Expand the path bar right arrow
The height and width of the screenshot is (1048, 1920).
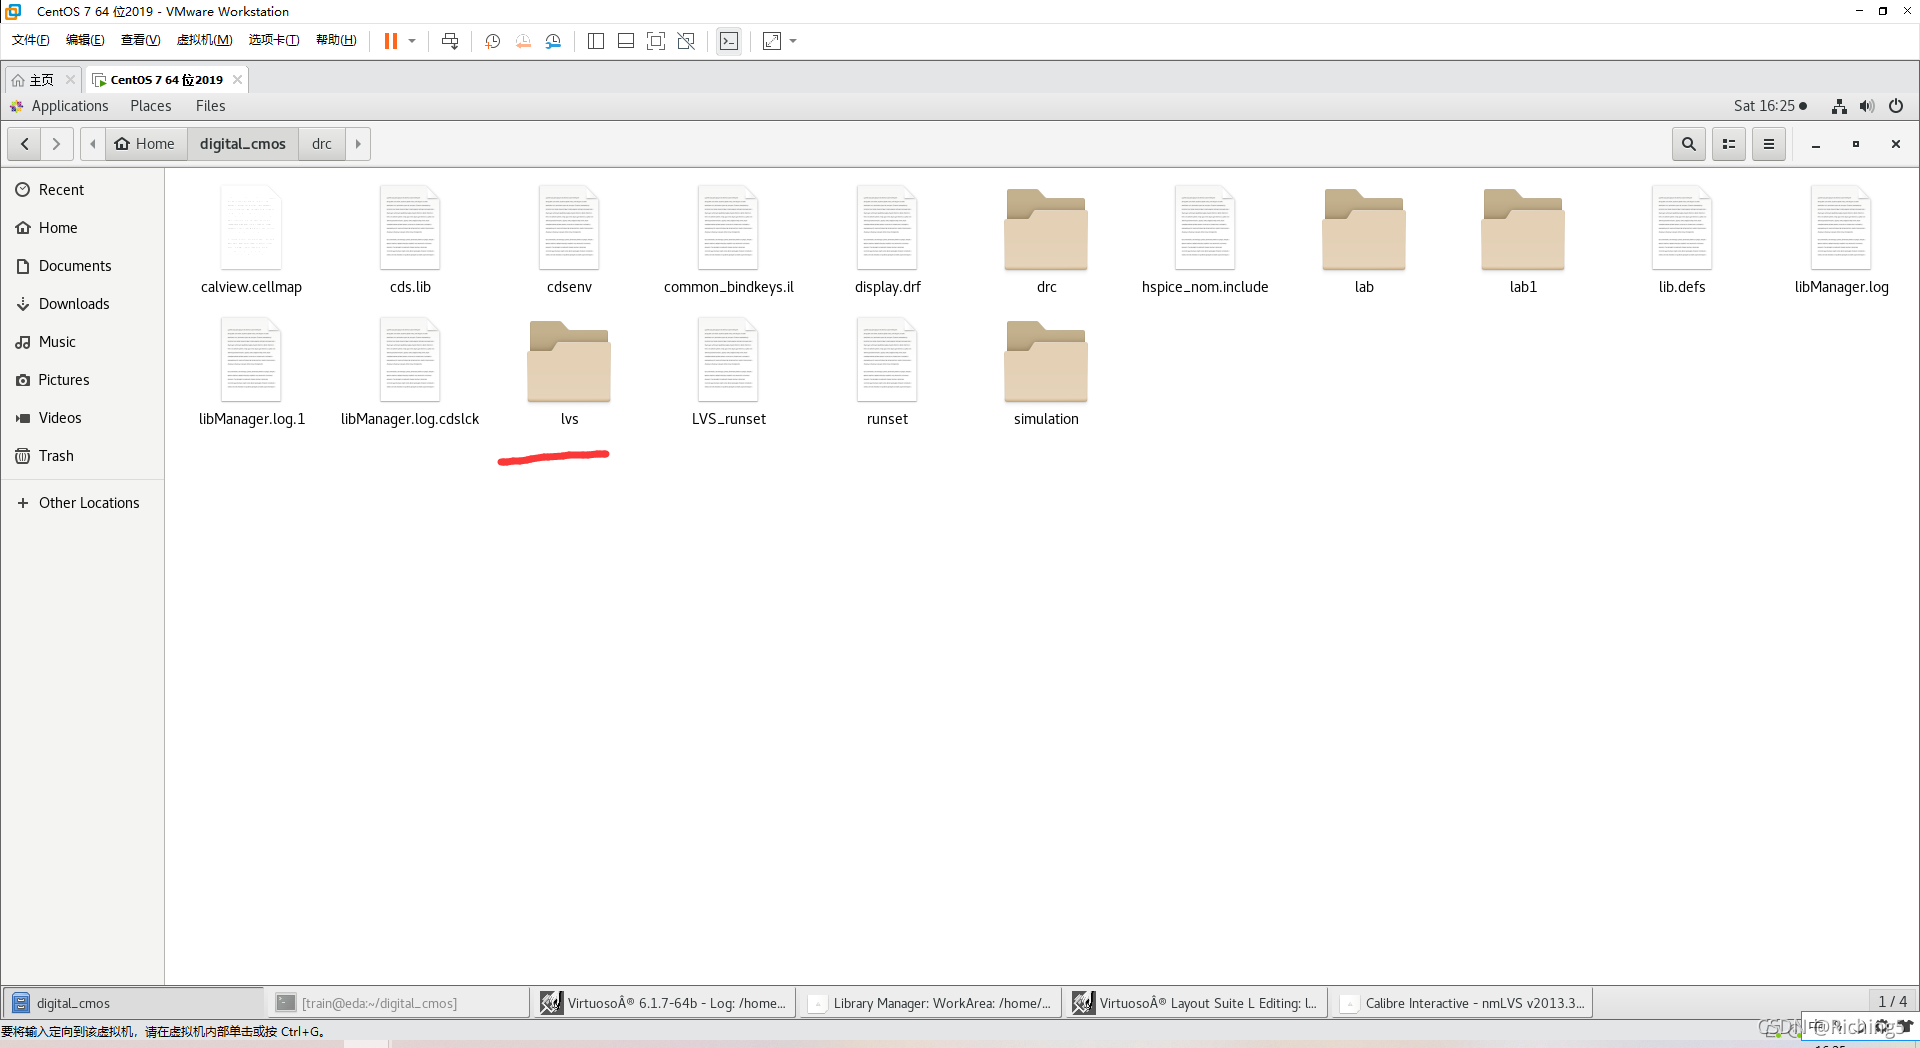coord(358,144)
